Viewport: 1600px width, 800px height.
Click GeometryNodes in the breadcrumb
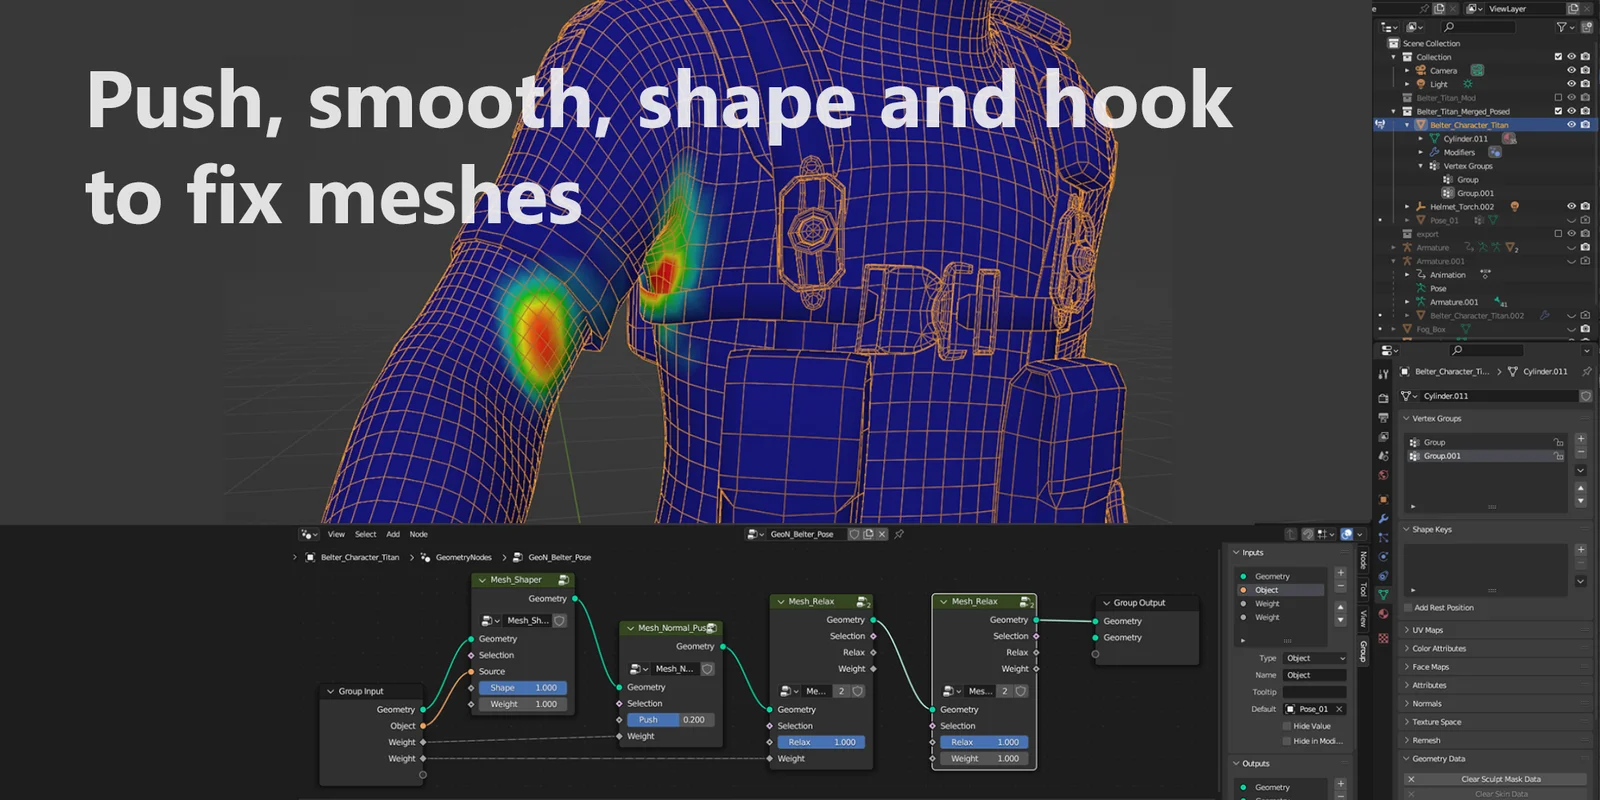[463, 557]
